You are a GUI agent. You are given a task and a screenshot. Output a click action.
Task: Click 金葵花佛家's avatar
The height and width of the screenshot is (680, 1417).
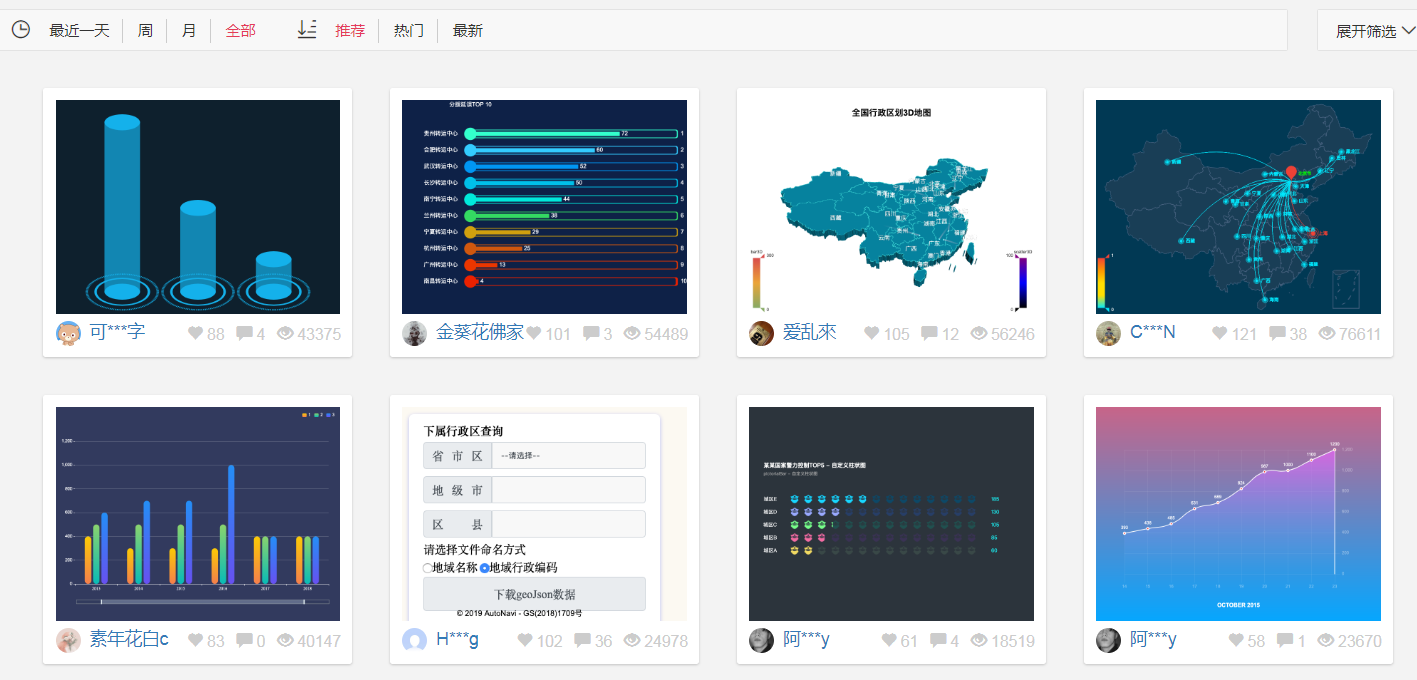414,333
